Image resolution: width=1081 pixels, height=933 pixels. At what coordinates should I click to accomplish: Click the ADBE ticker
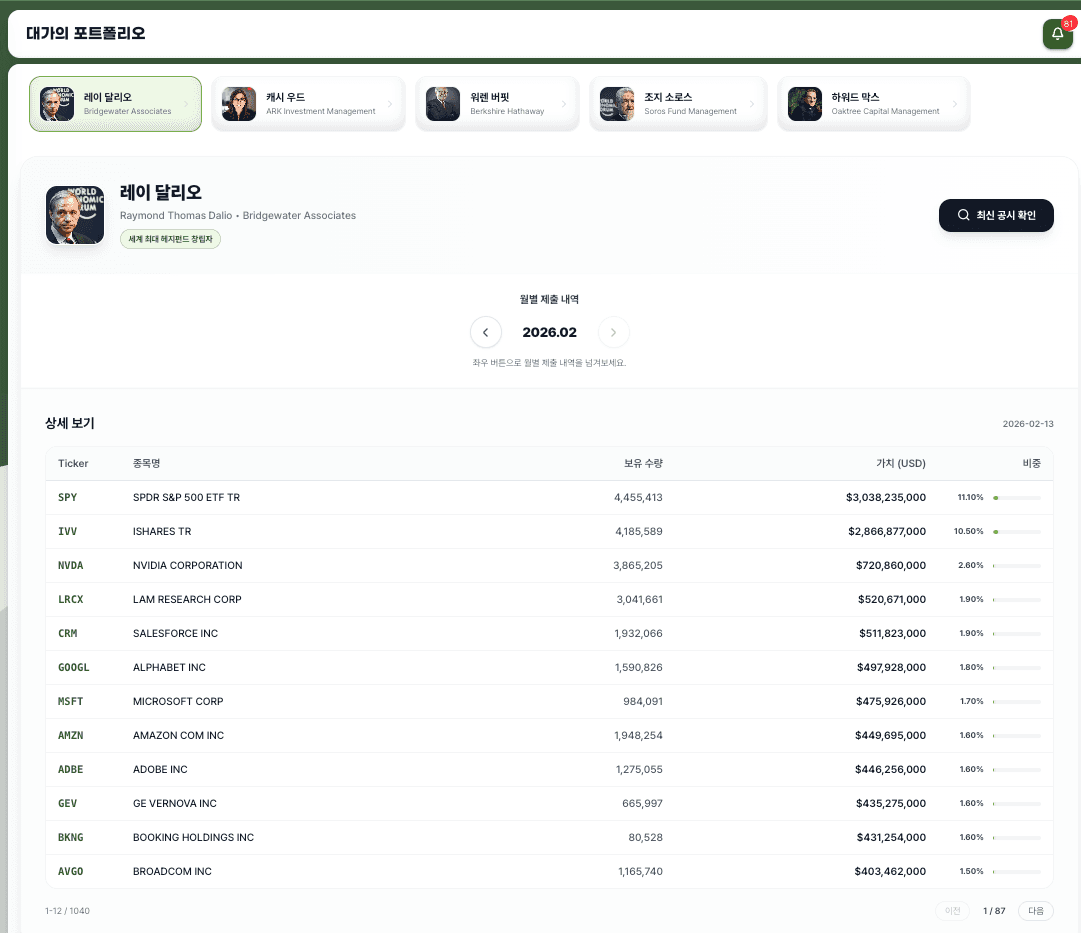click(x=70, y=770)
